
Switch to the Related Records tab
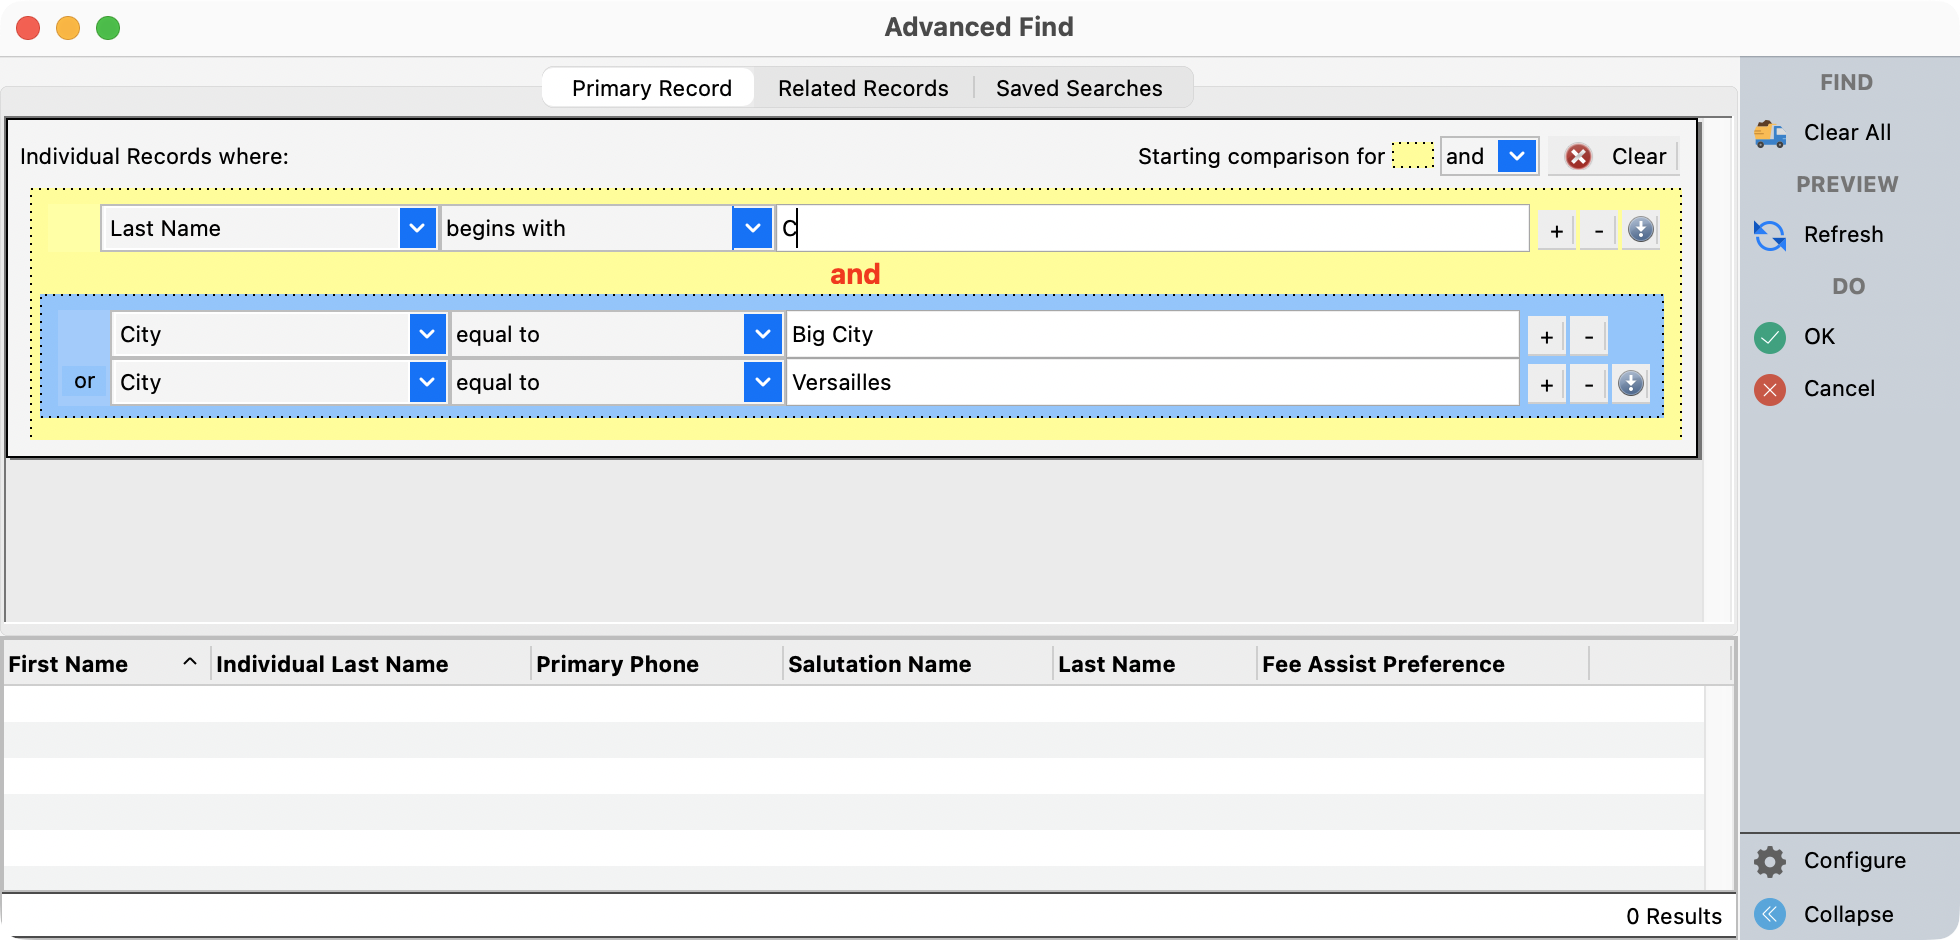pyautogui.click(x=863, y=88)
